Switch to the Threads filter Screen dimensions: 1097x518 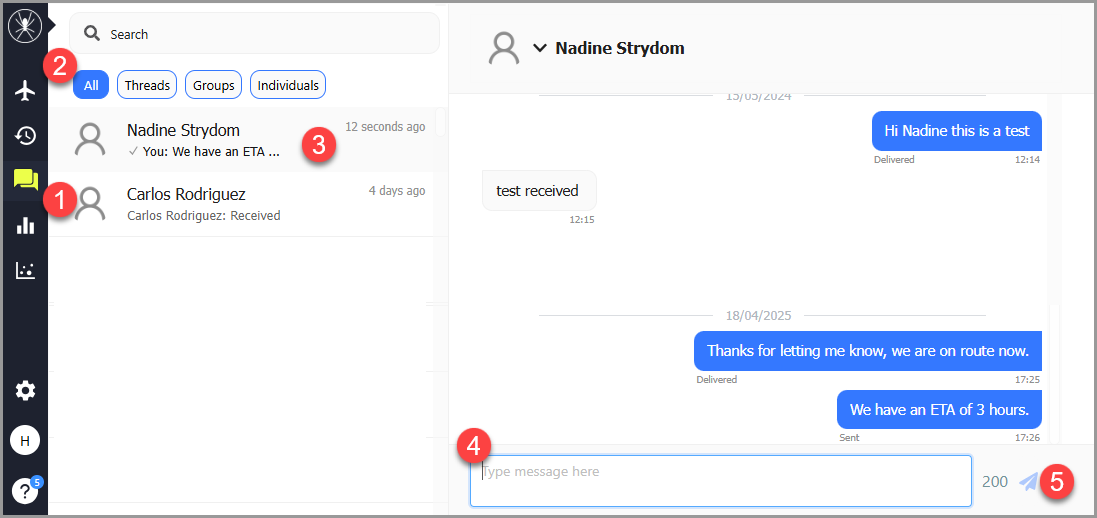click(x=147, y=85)
